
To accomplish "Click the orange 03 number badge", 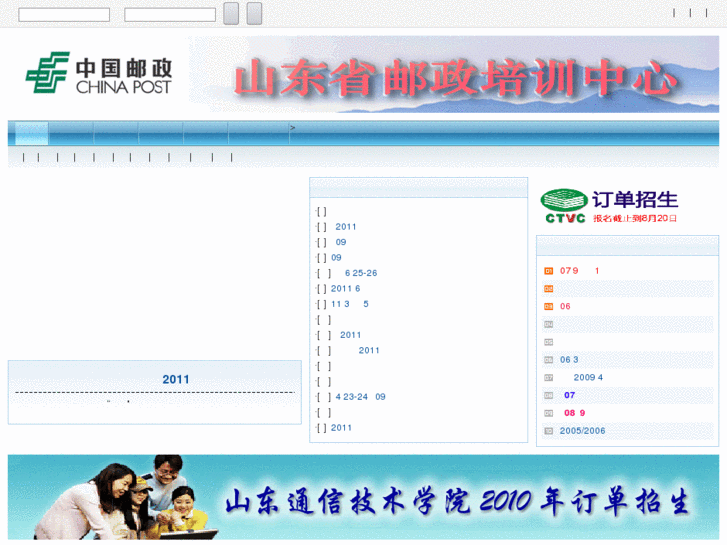I will click(548, 307).
